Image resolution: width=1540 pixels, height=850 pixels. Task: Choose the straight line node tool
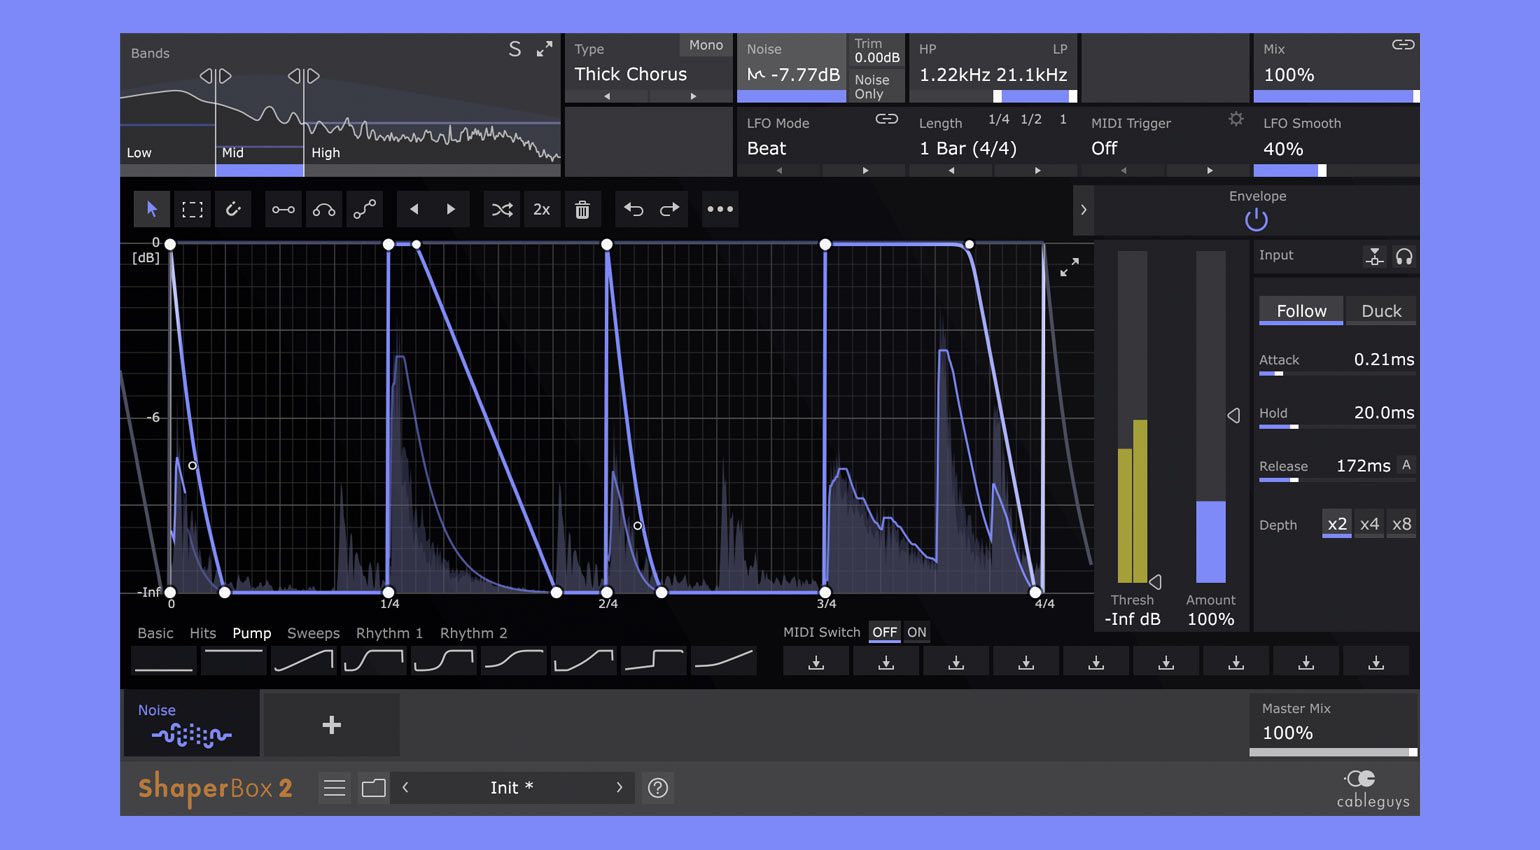(x=283, y=209)
